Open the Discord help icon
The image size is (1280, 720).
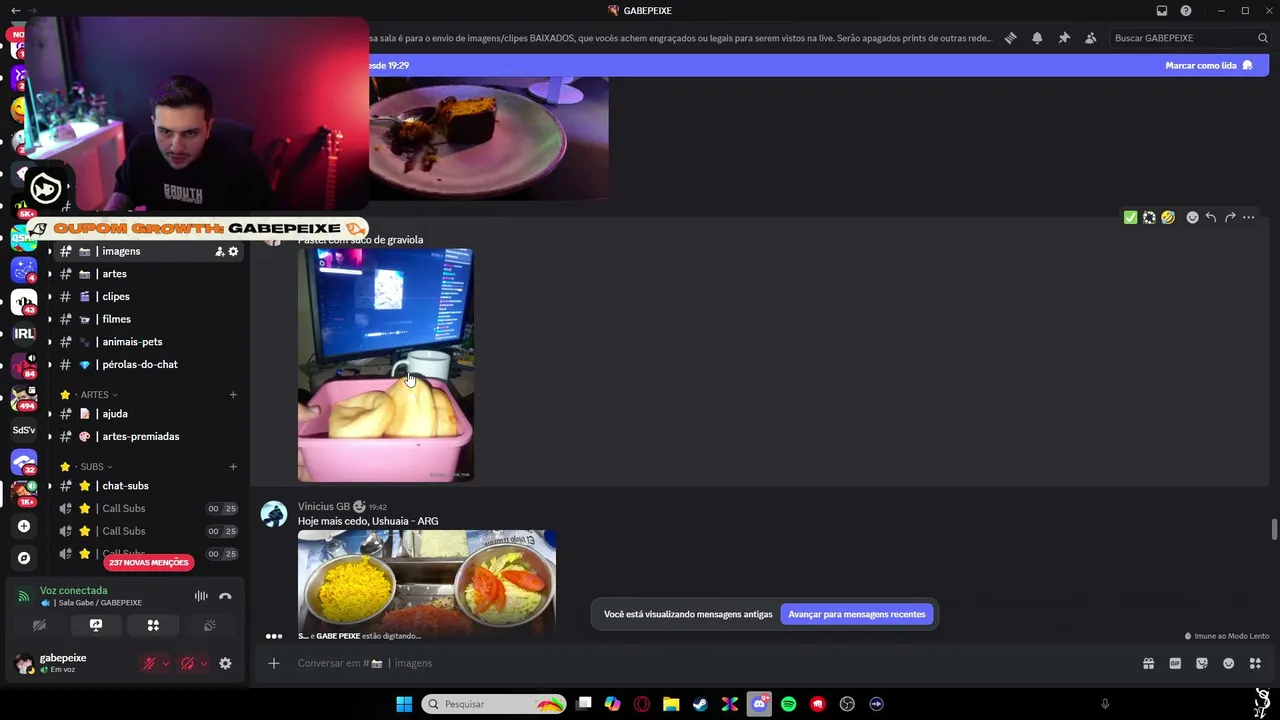1186,11
